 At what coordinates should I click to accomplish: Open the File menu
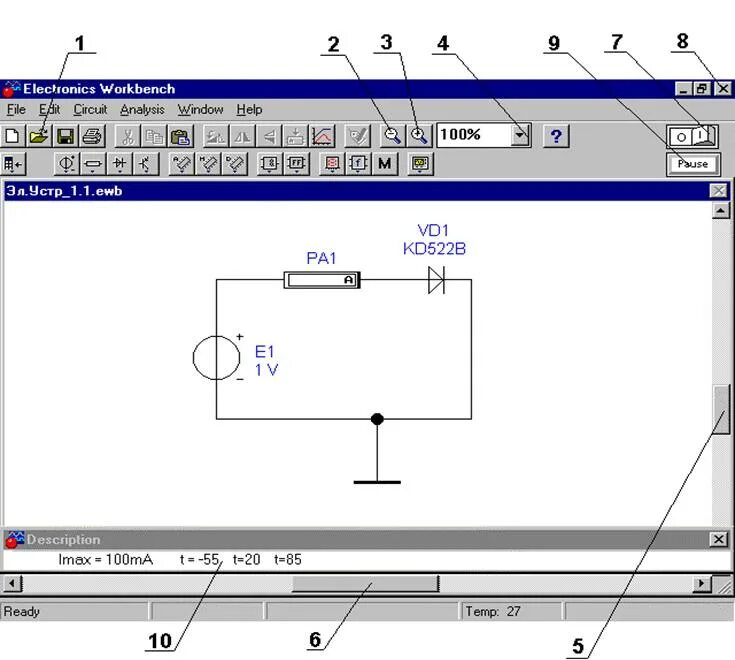16,110
